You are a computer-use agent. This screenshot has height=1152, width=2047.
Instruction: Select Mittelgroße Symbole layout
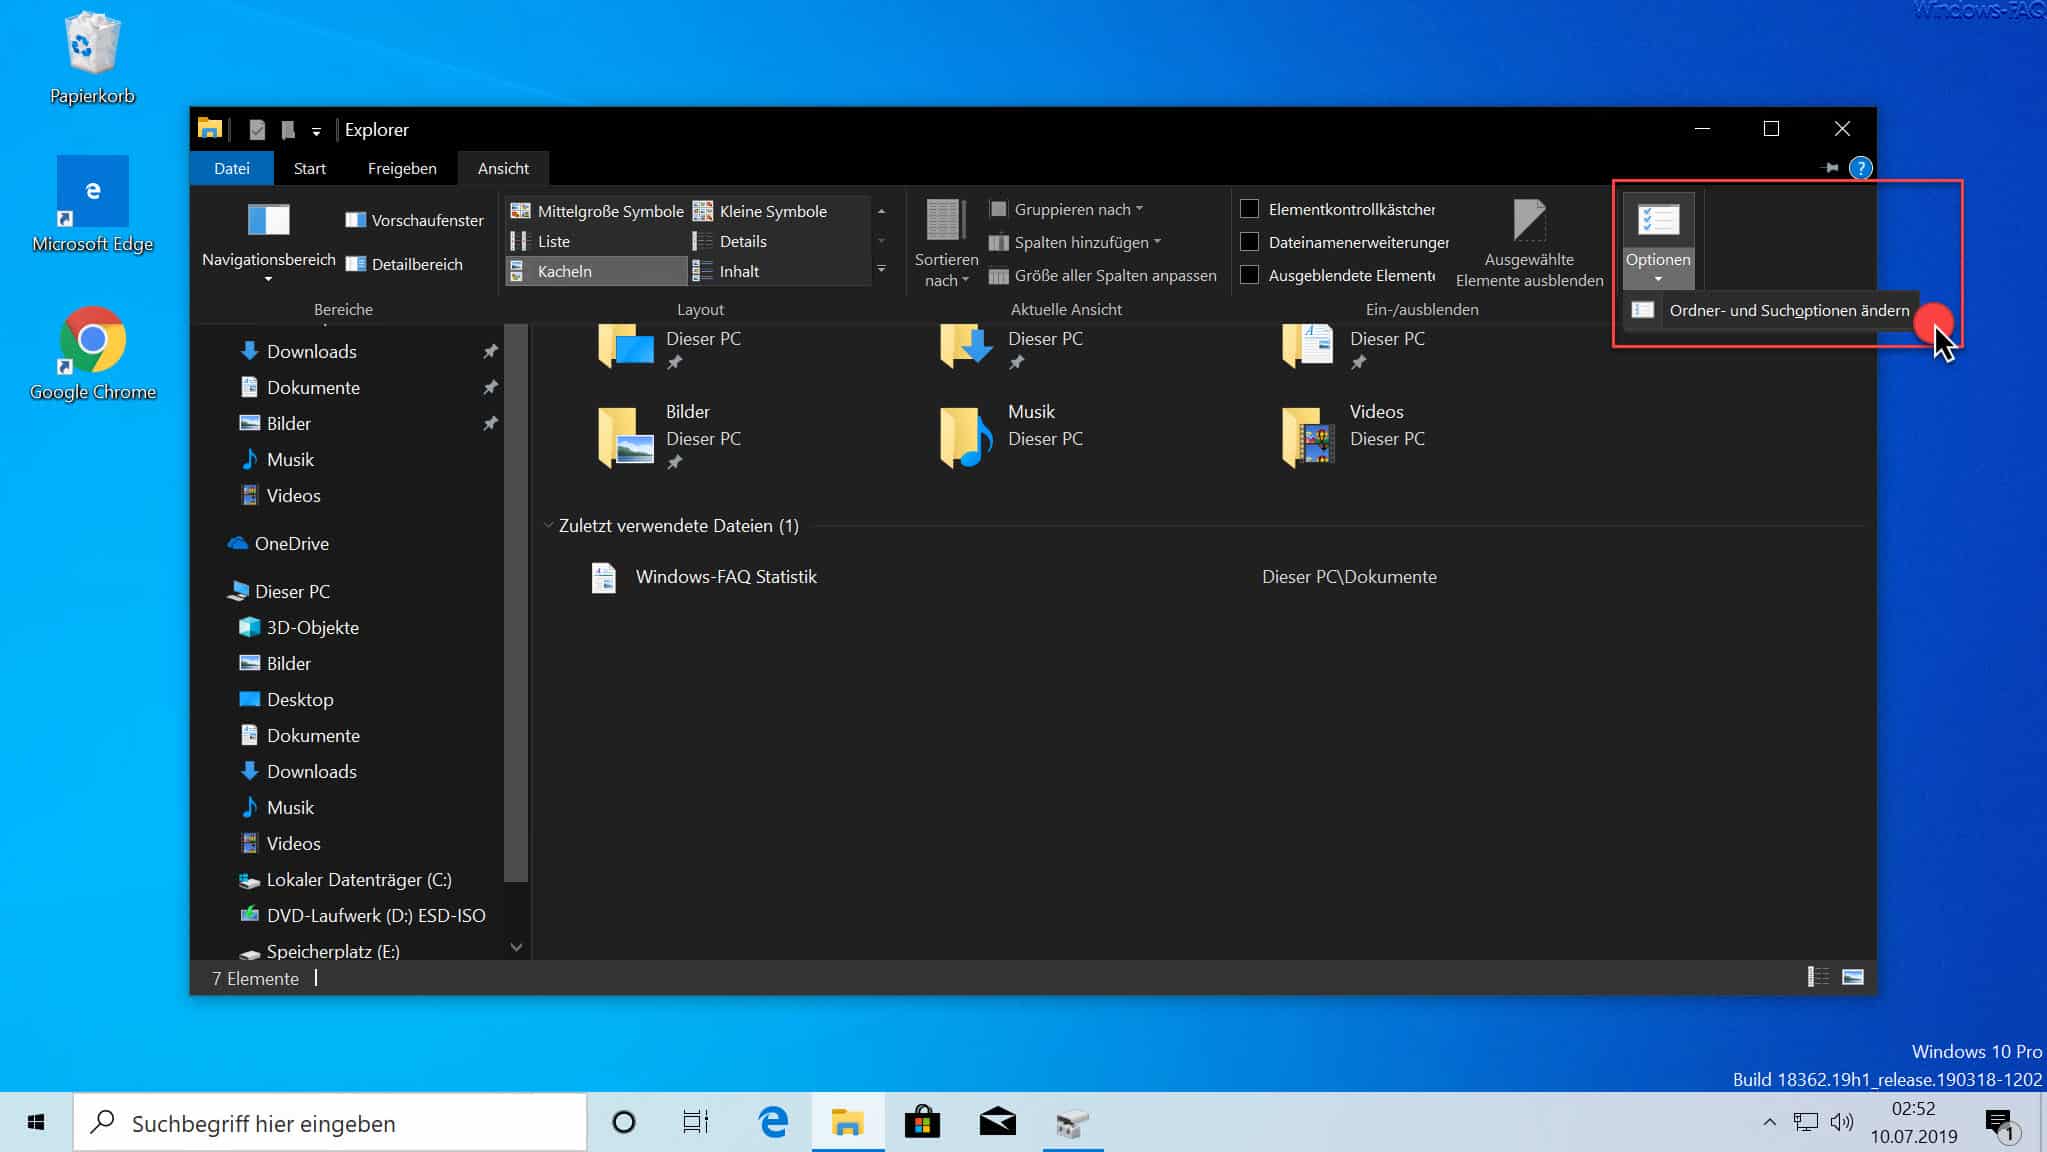tap(597, 211)
